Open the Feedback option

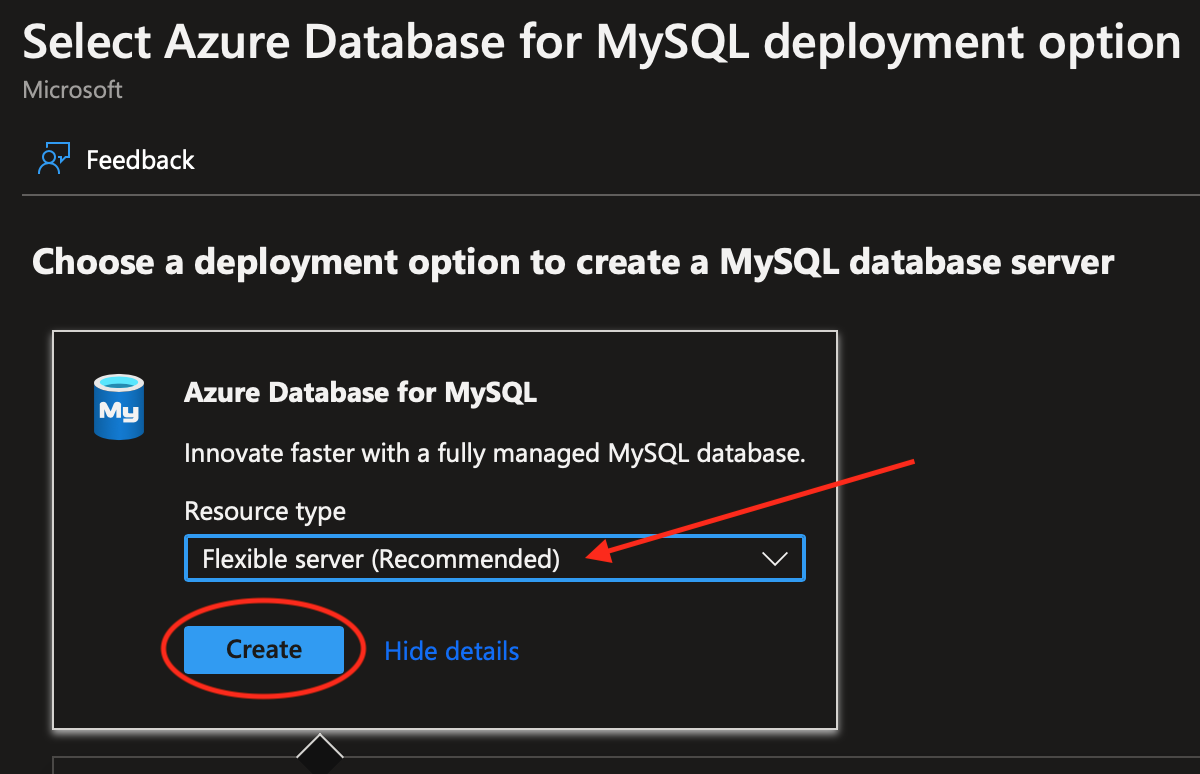116,160
